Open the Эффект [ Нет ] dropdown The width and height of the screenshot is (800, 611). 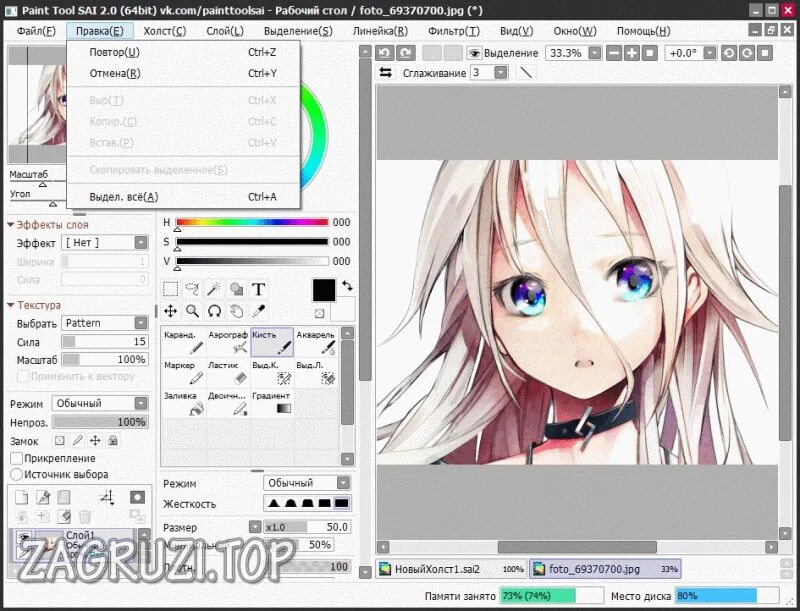(x=105, y=242)
